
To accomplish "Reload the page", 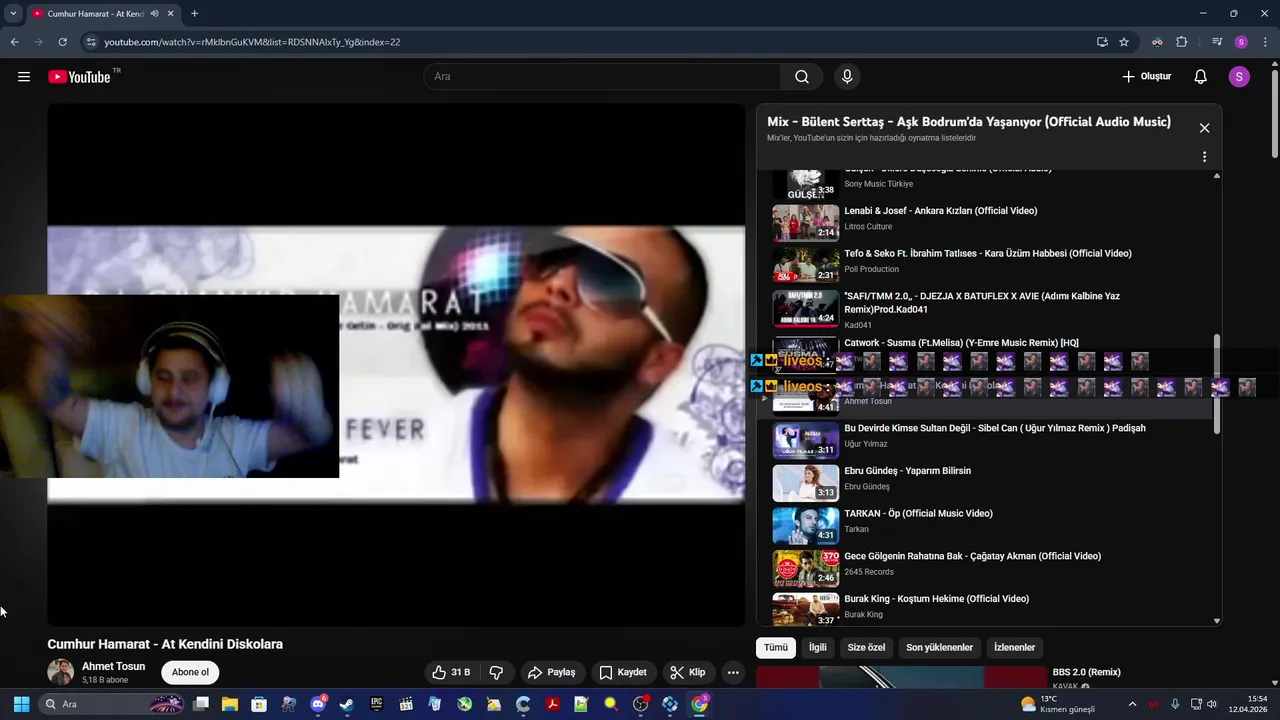I will pyautogui.click(x=62, y=42).
